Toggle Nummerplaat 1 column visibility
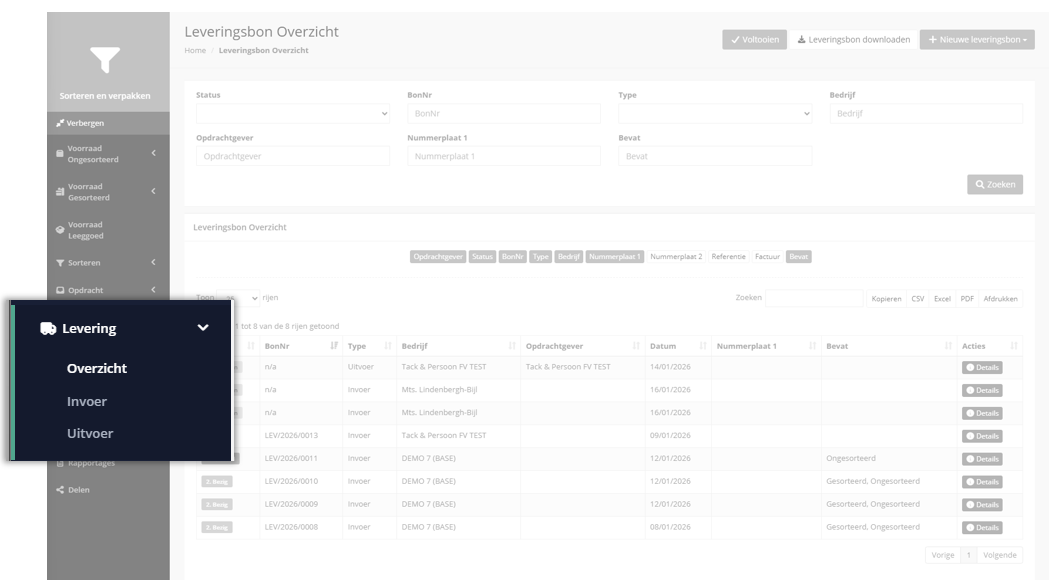 click(615, 257)
